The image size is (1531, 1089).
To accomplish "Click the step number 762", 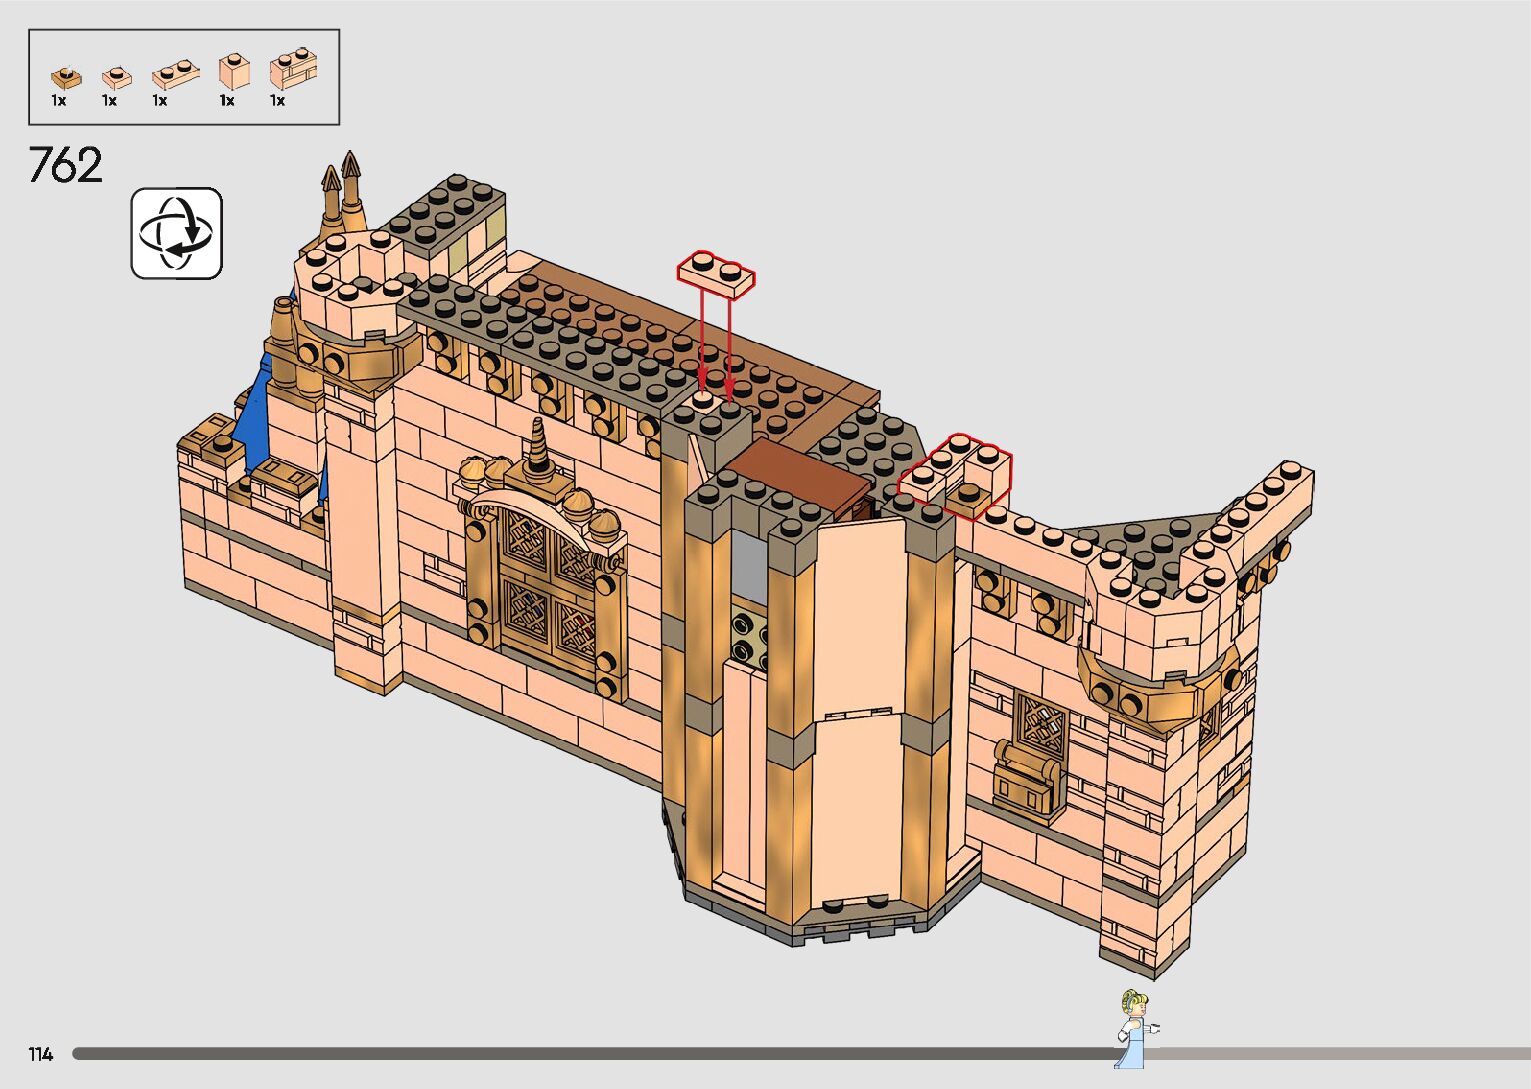I will tap(66, 166).
